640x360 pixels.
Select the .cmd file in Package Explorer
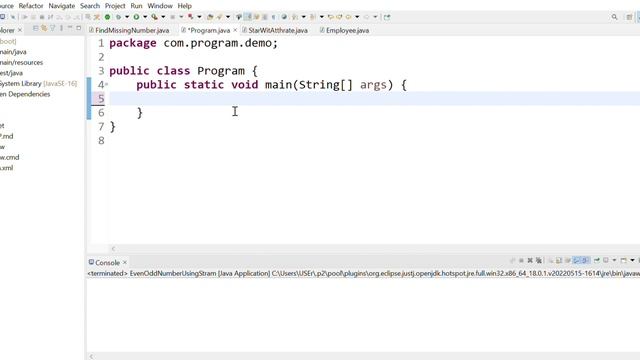9,157
